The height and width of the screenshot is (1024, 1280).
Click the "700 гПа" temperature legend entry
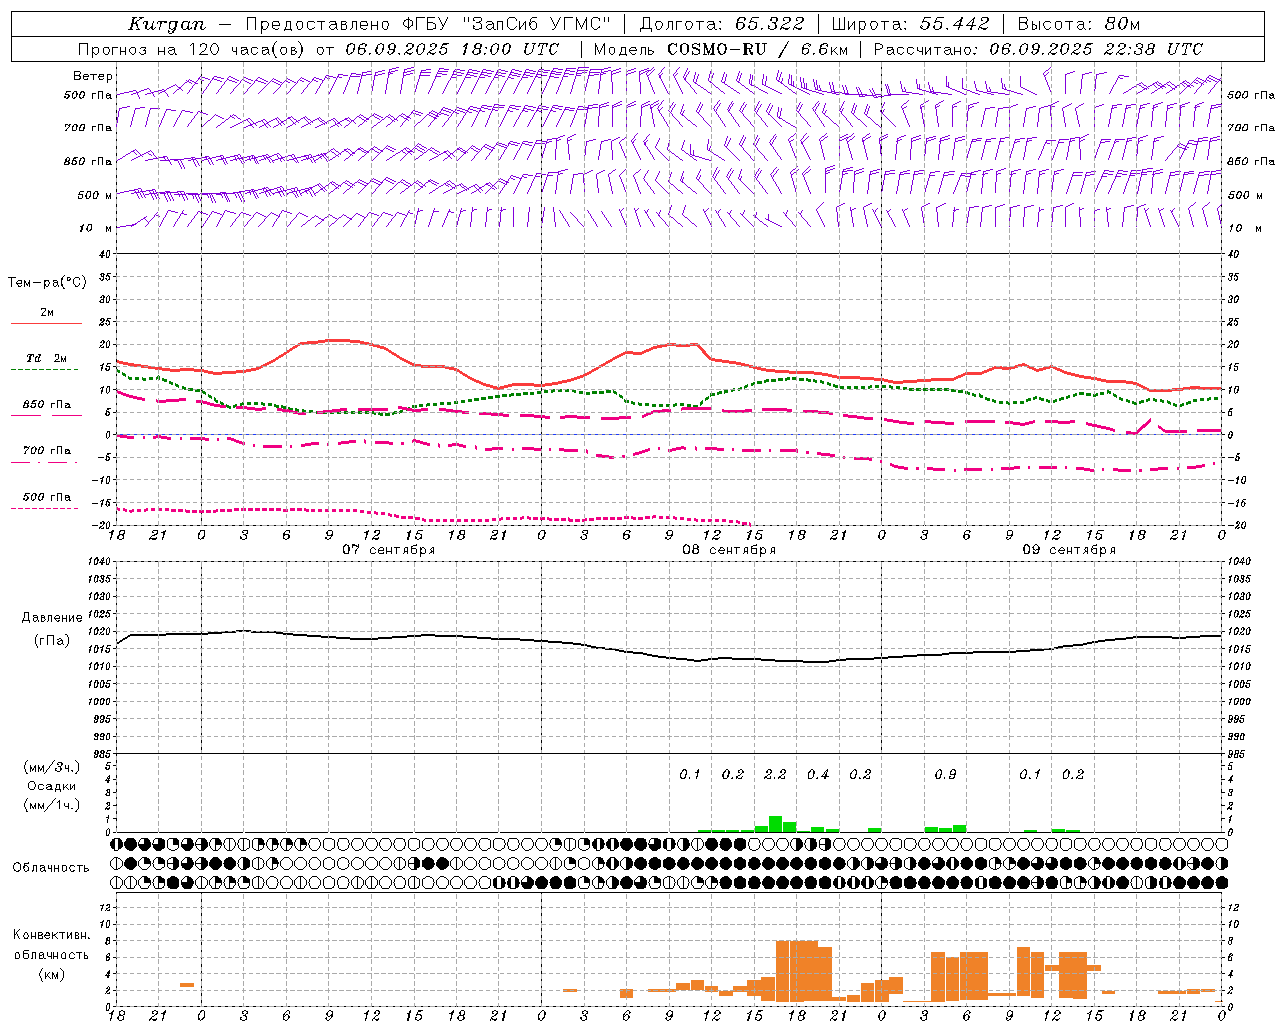(x=47, y=451)
